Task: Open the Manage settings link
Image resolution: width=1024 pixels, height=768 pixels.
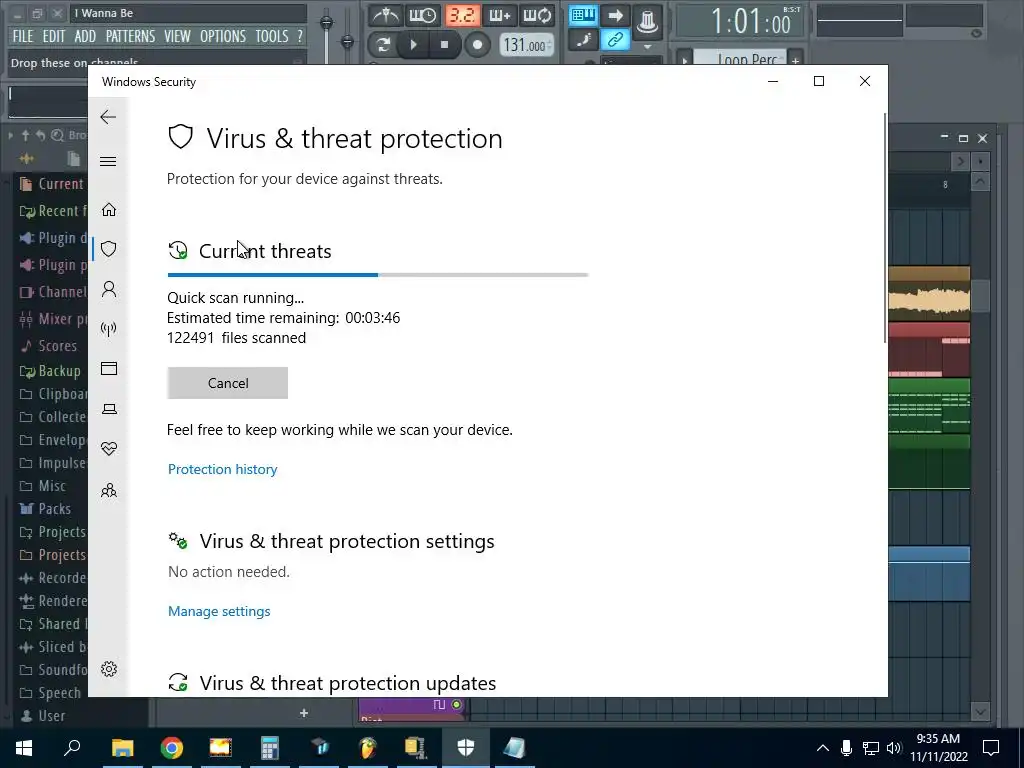Action: click(x=219, y=611)
